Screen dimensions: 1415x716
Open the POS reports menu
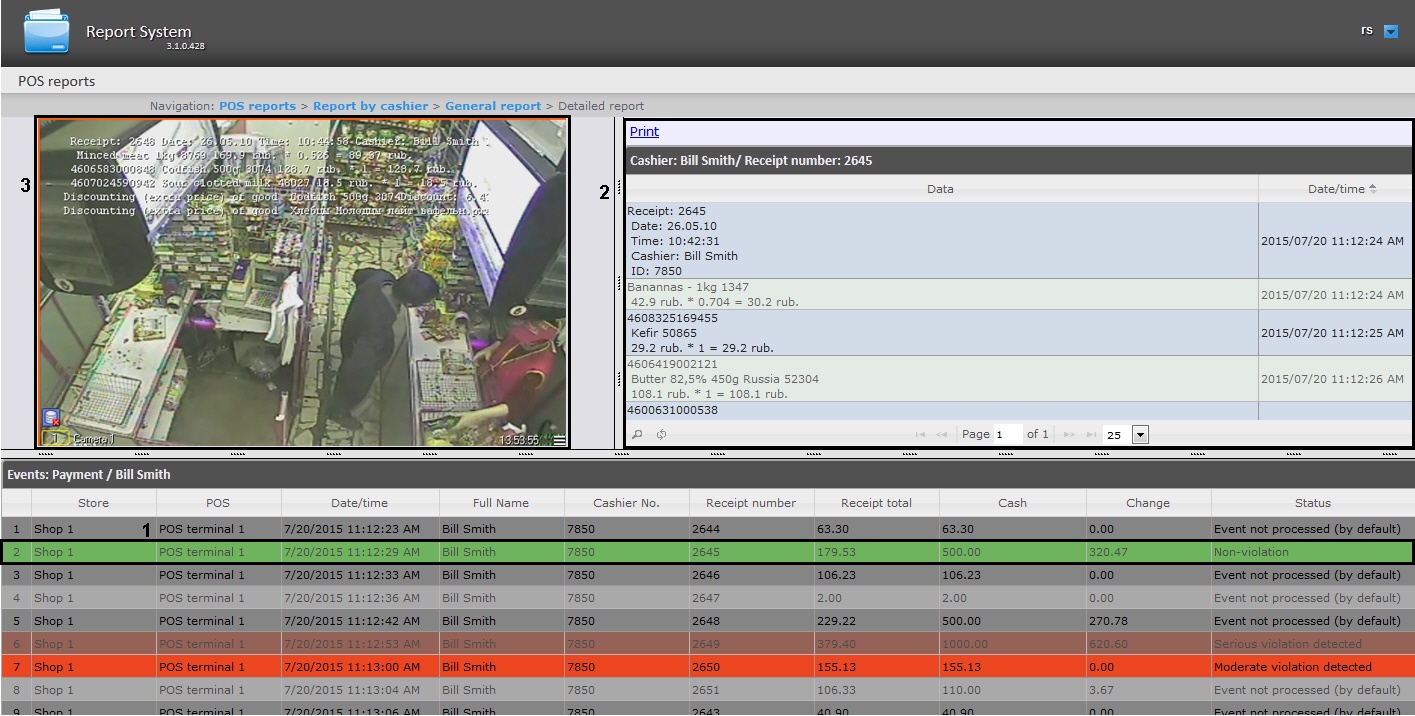56,81
